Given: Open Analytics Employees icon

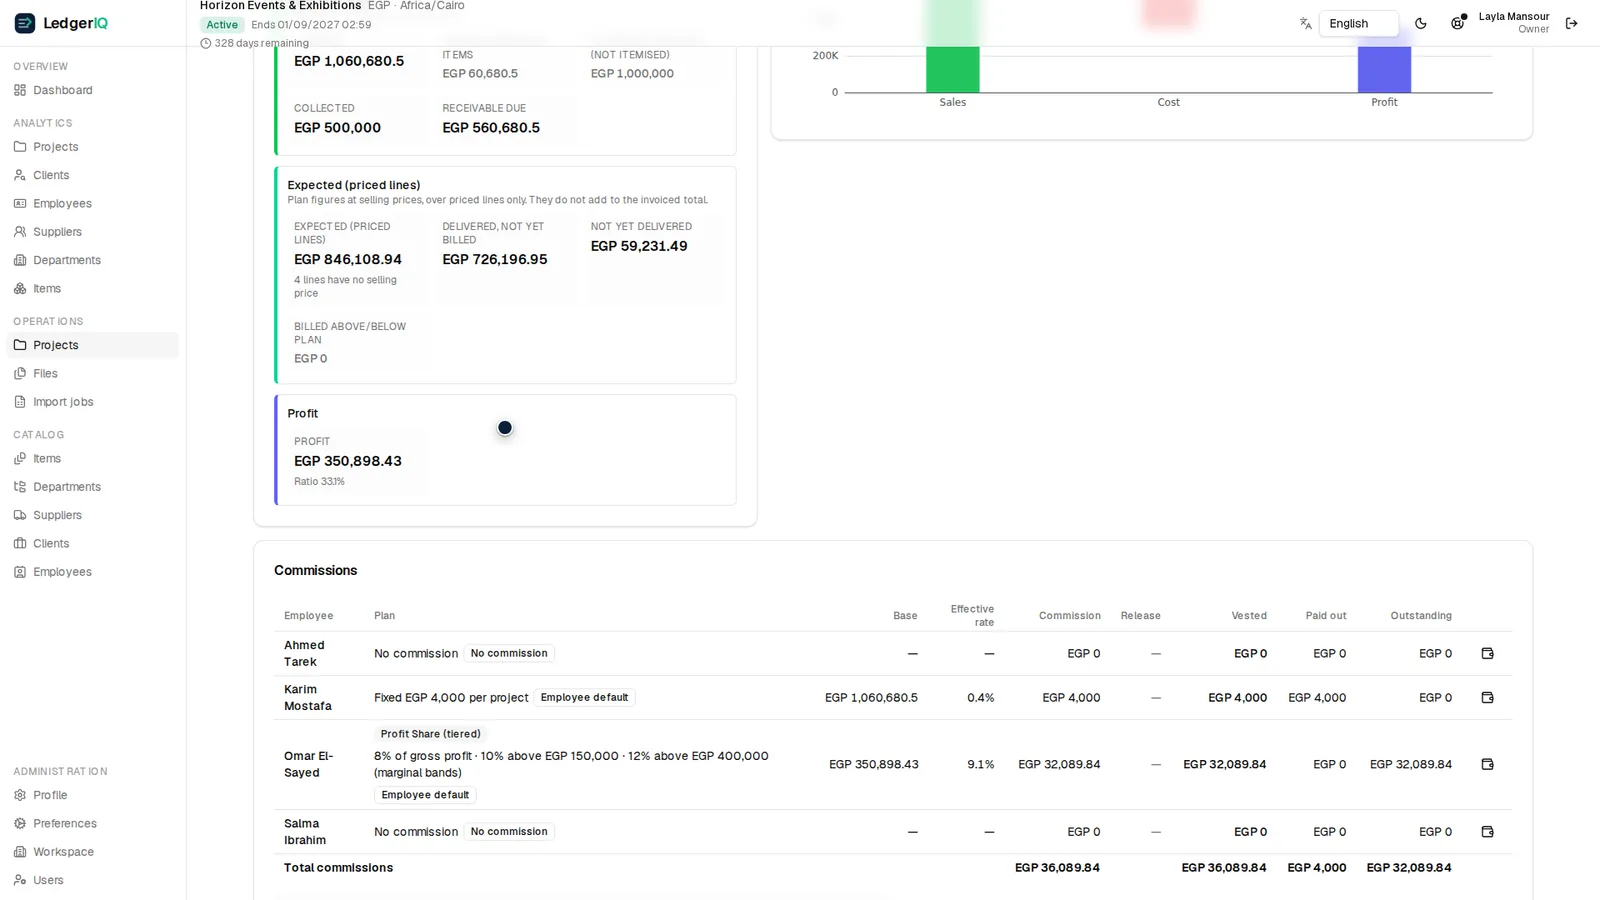Looking at the screenshot, I should (x=20, y=204).
